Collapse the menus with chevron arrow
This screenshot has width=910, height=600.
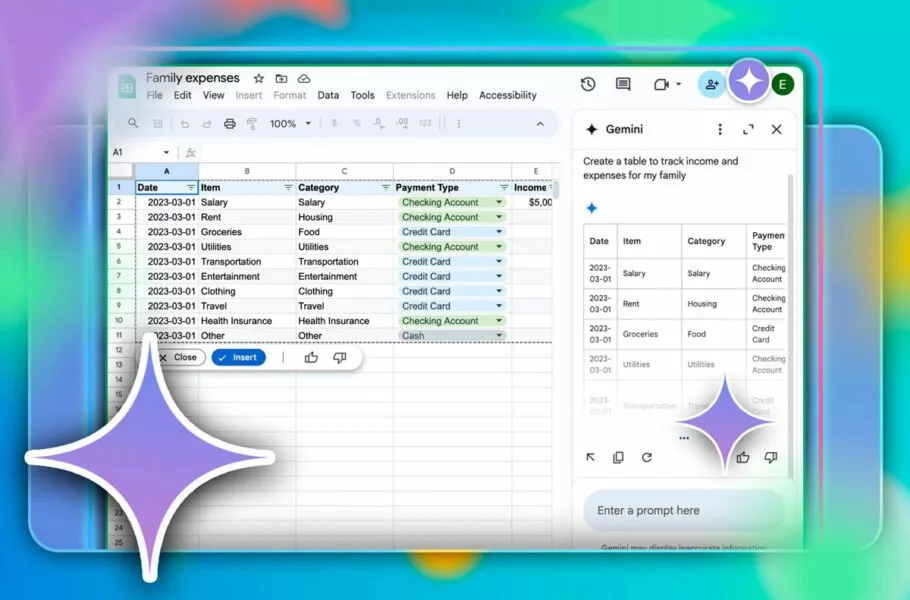coord(540,124)
